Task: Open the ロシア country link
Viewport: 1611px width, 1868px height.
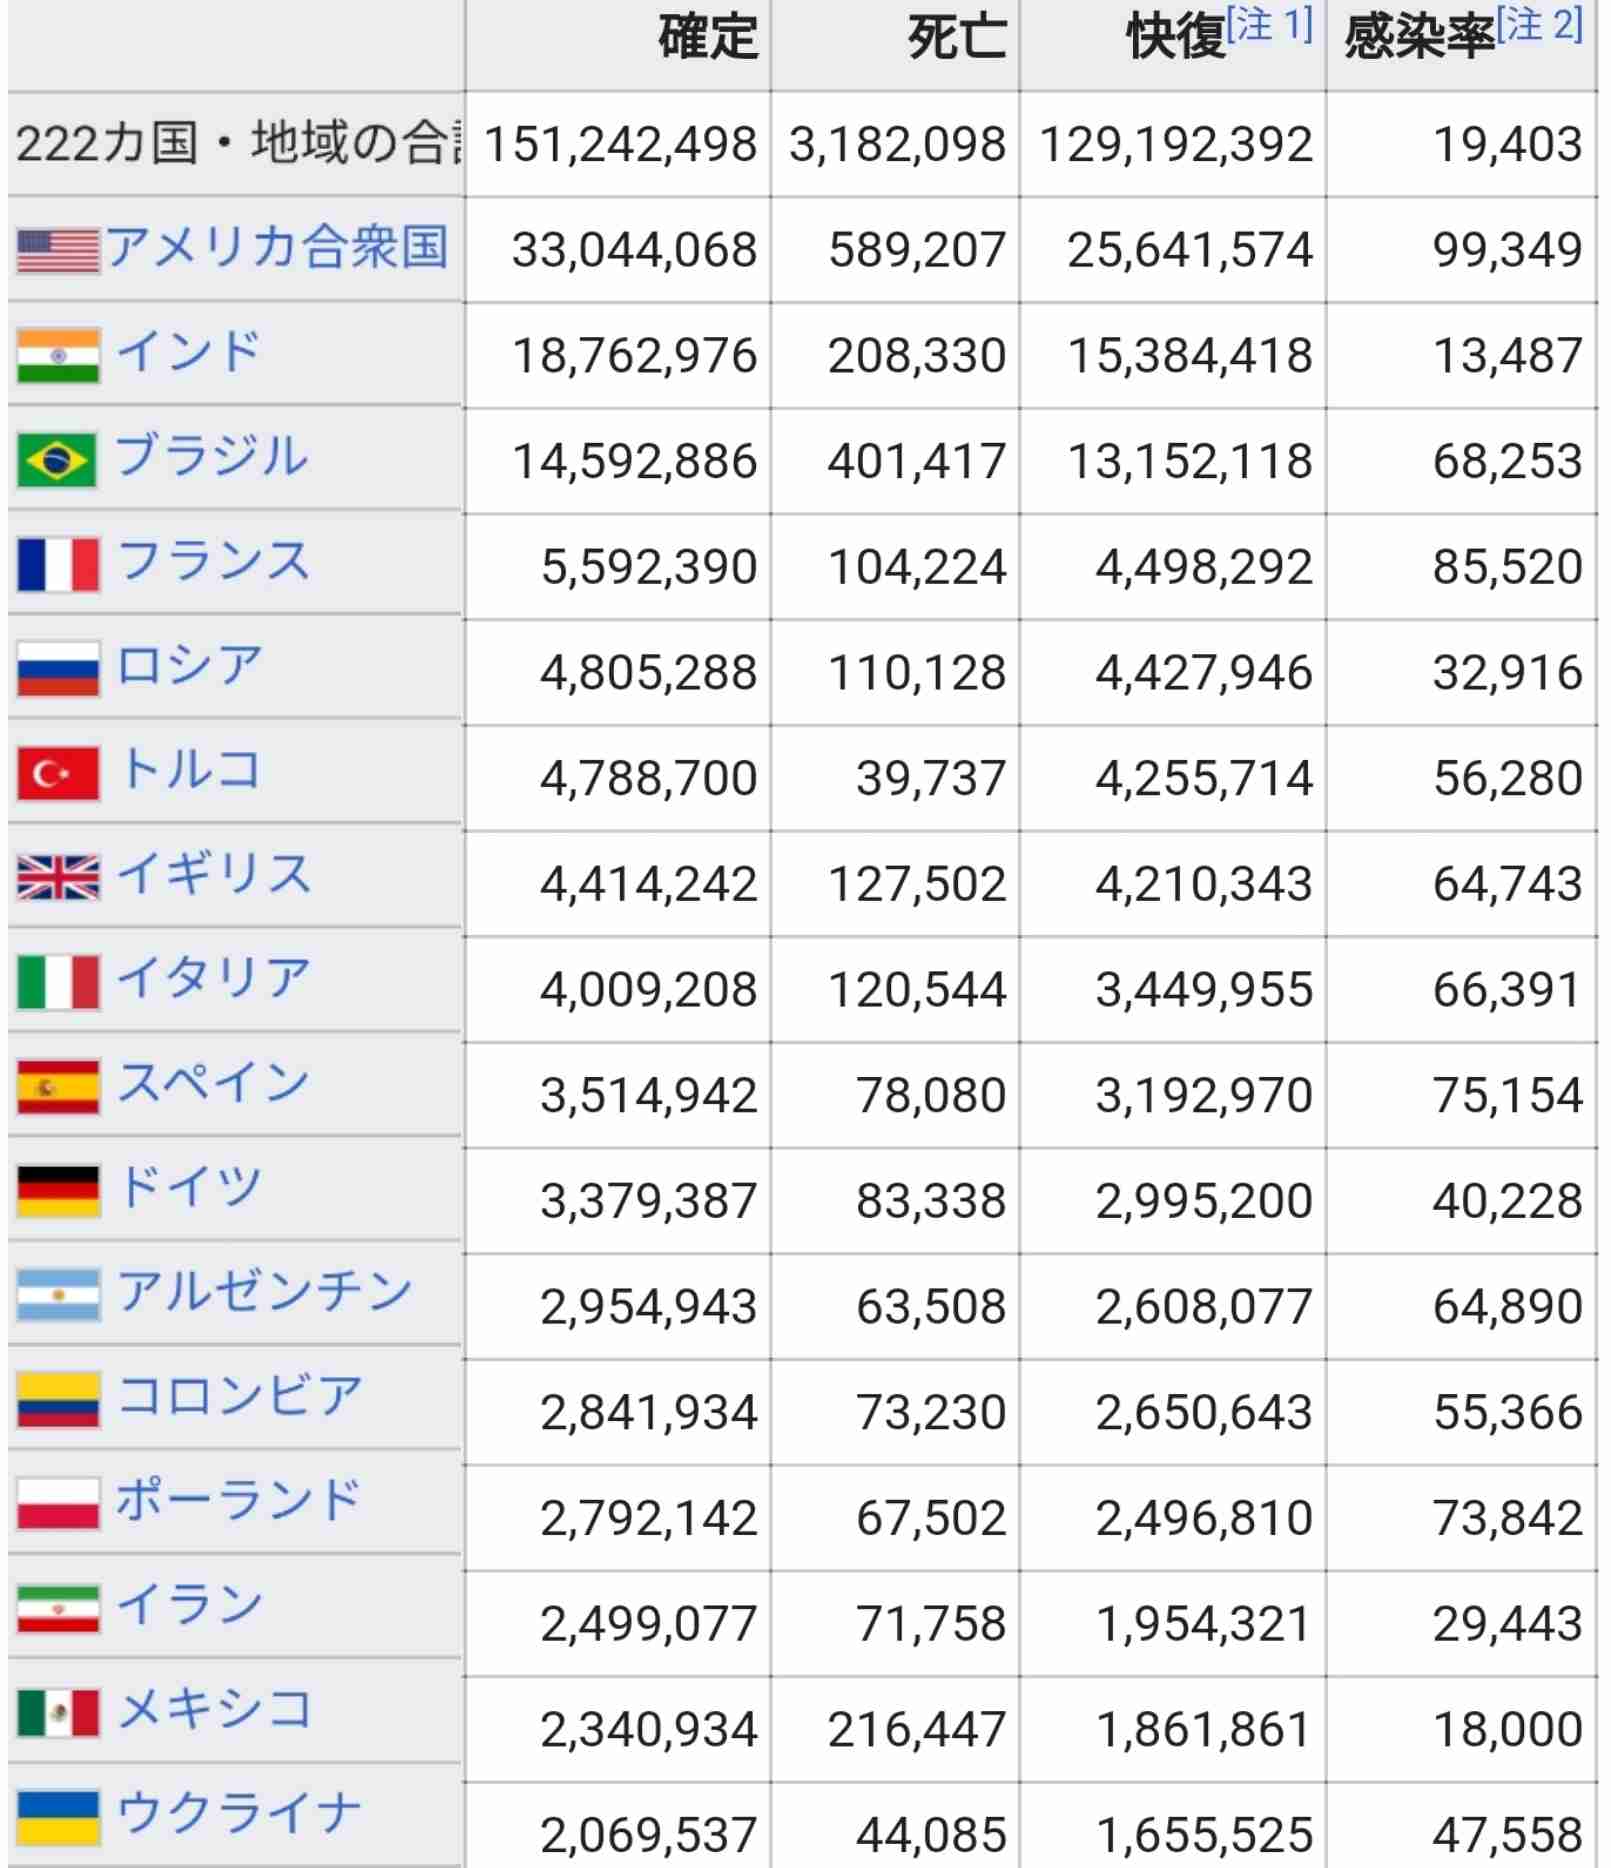Action: [x=189, y=665]
